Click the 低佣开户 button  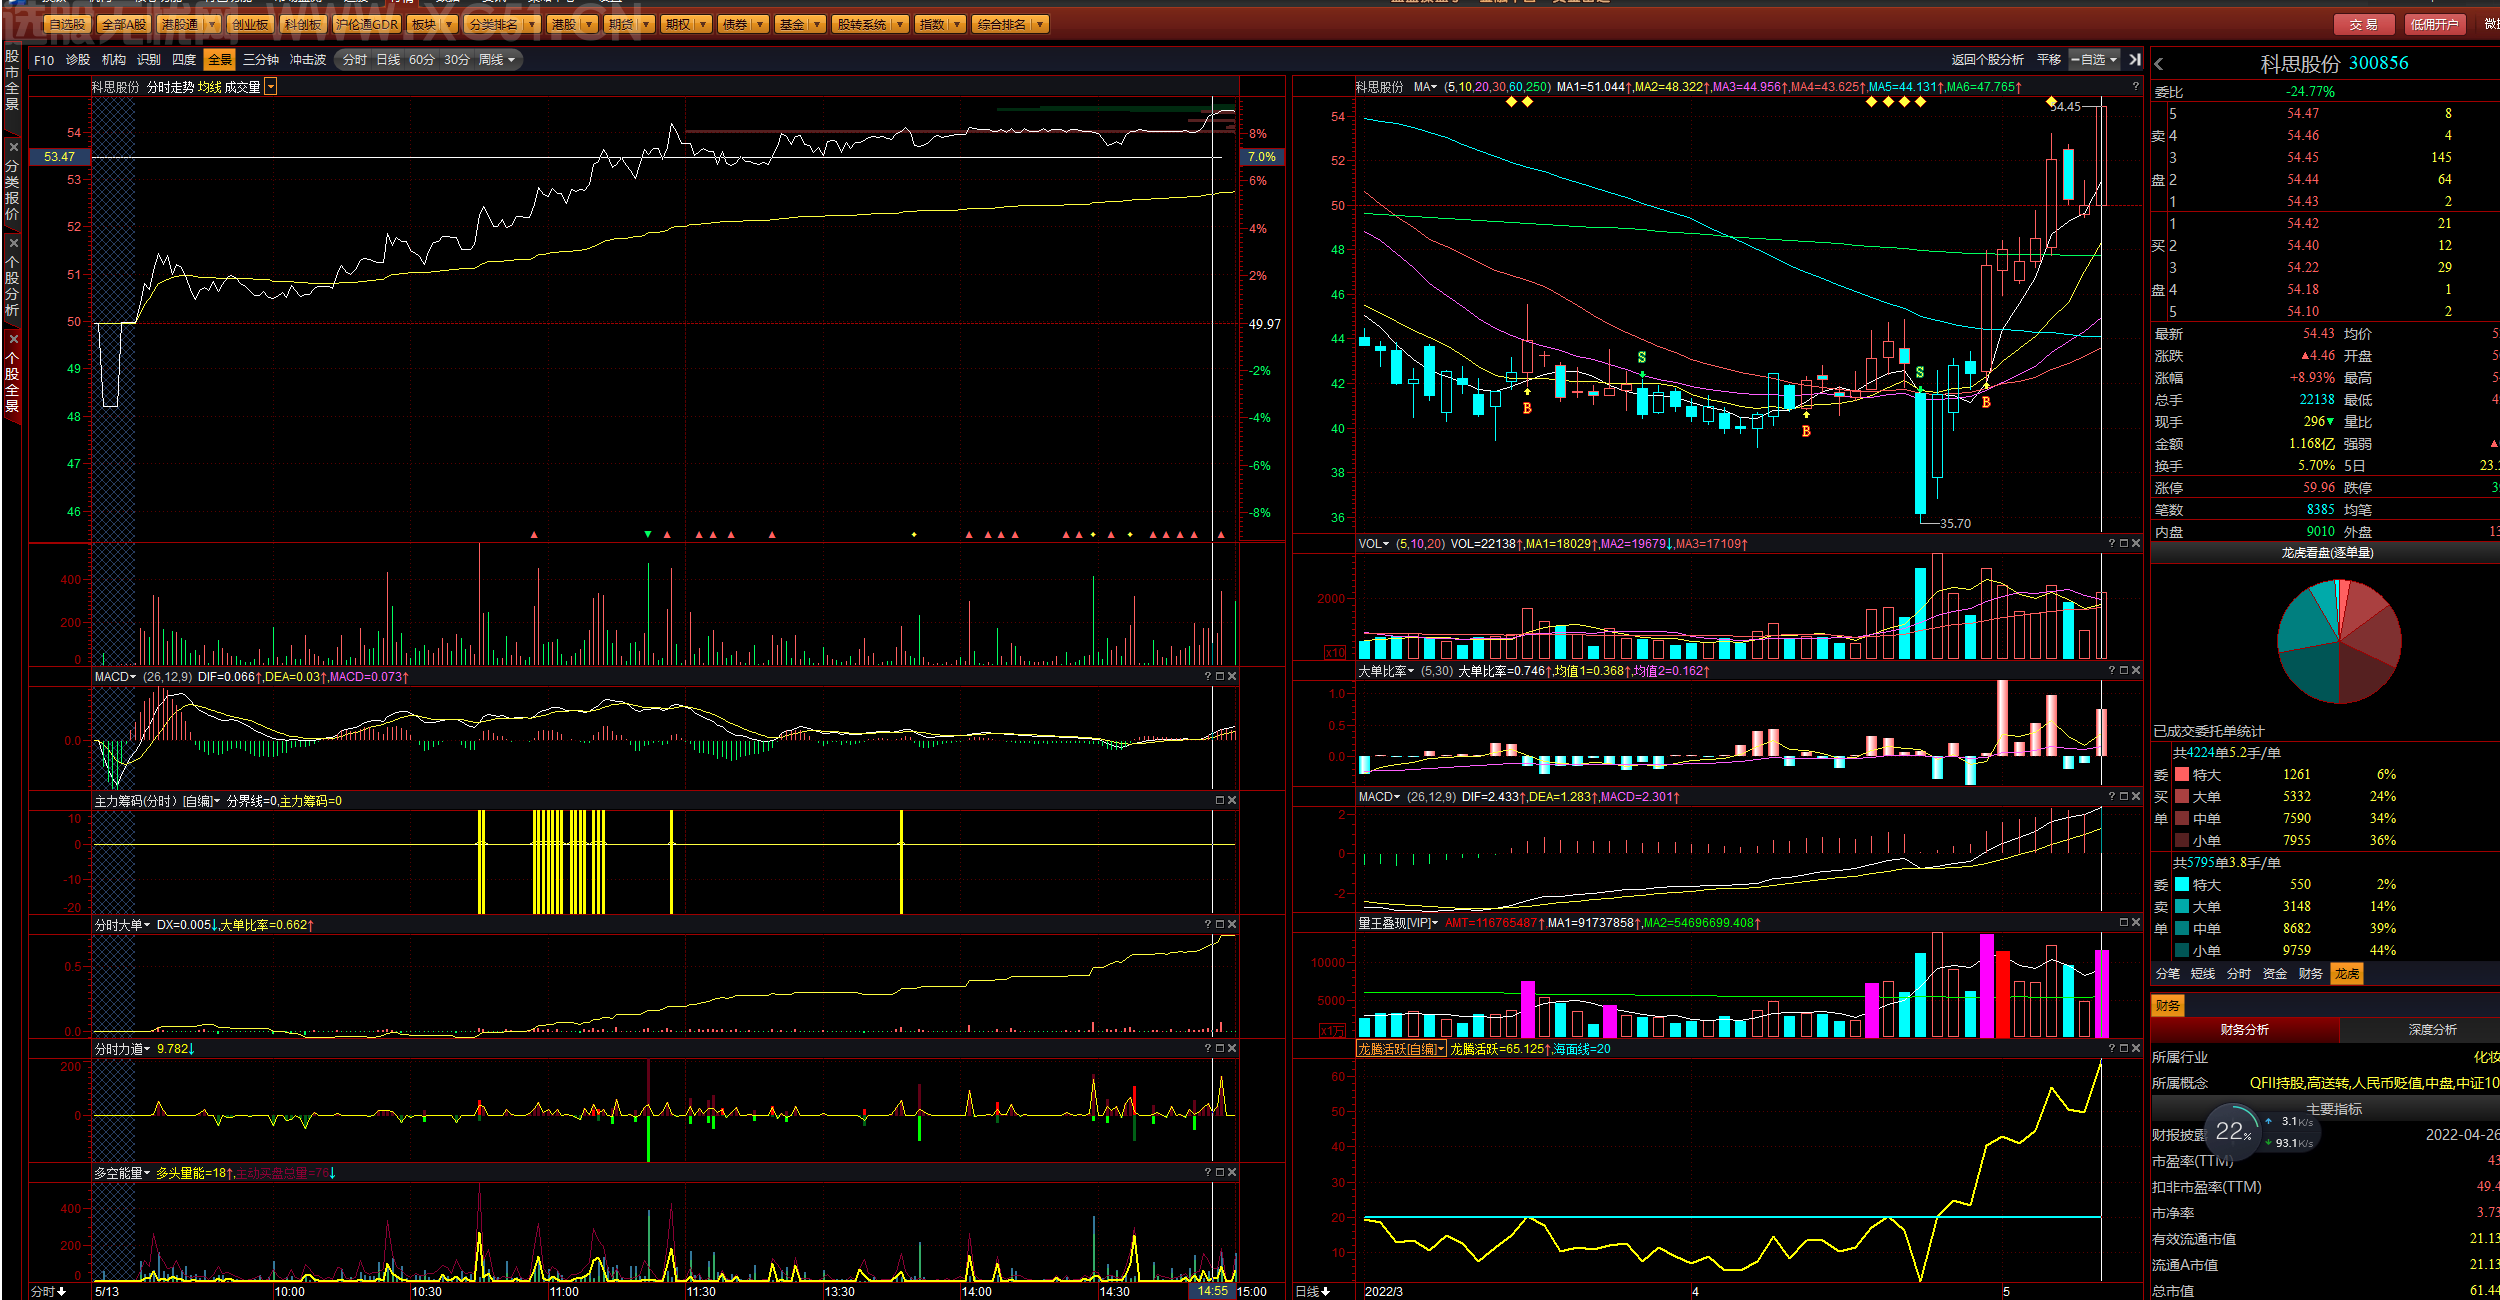[x=2433, y=25]
